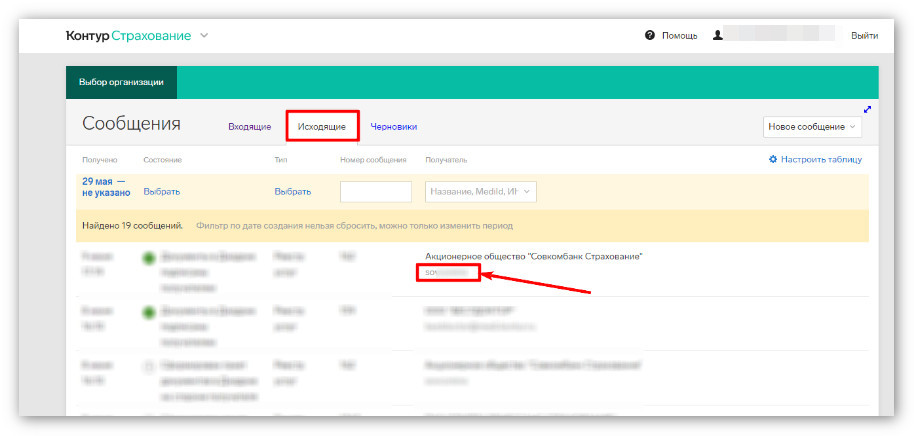Click green status dot of second message
This screenshot has width=914, height=436.
point(149,312)
